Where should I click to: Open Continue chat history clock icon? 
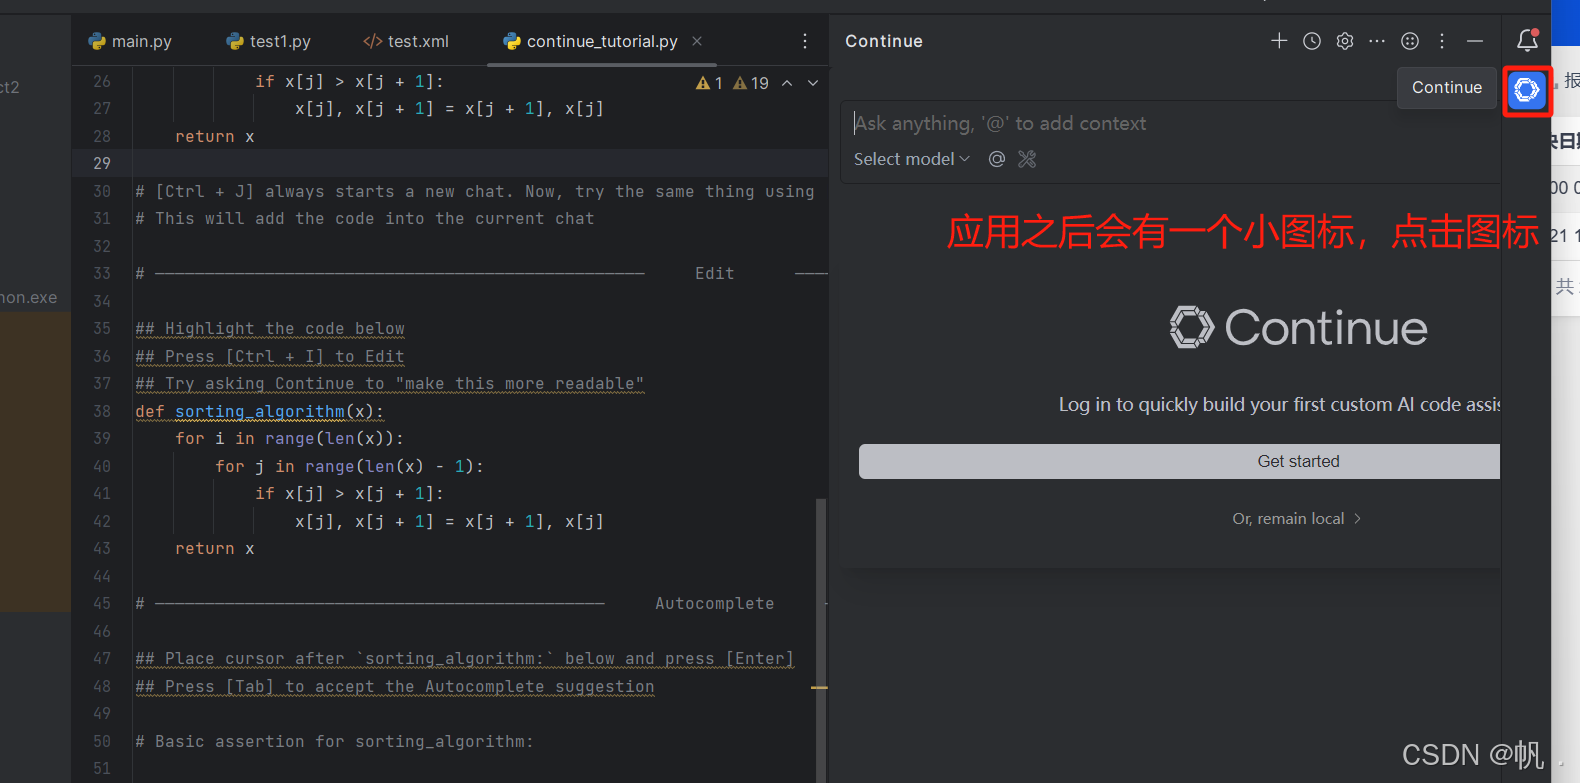(1312, 41)
